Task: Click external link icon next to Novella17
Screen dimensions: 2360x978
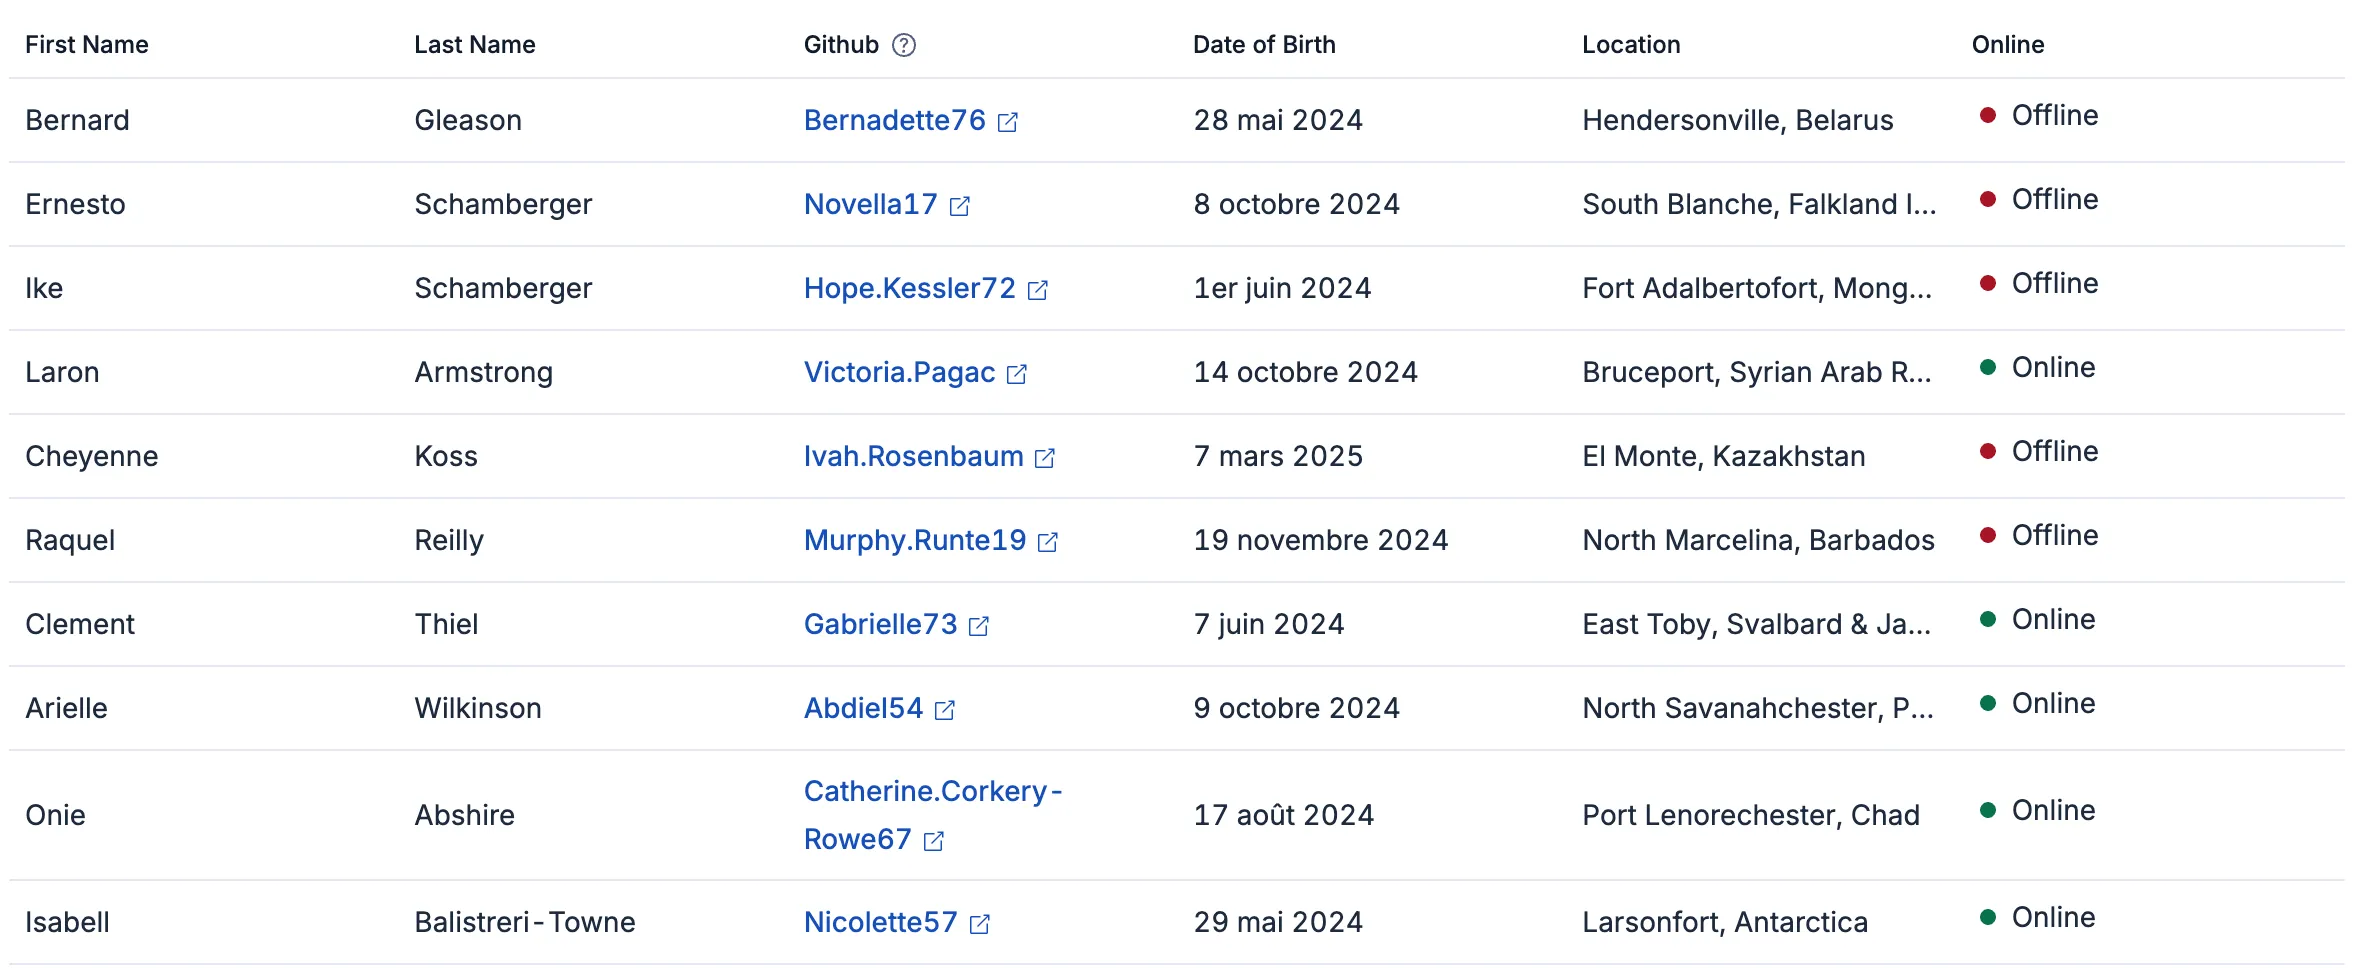Action: pyautogui.click(x=960, y=206)
